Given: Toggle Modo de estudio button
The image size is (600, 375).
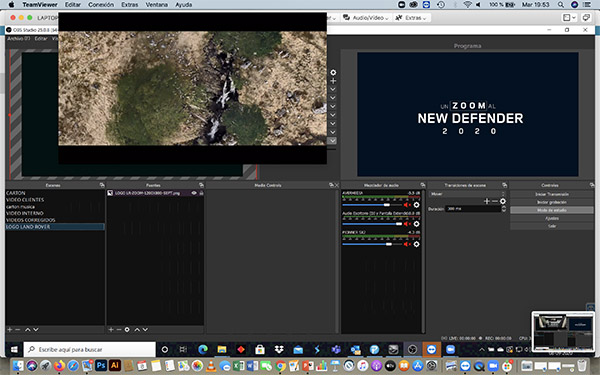Looking at the screenshot, I should (x=552, y=210).
